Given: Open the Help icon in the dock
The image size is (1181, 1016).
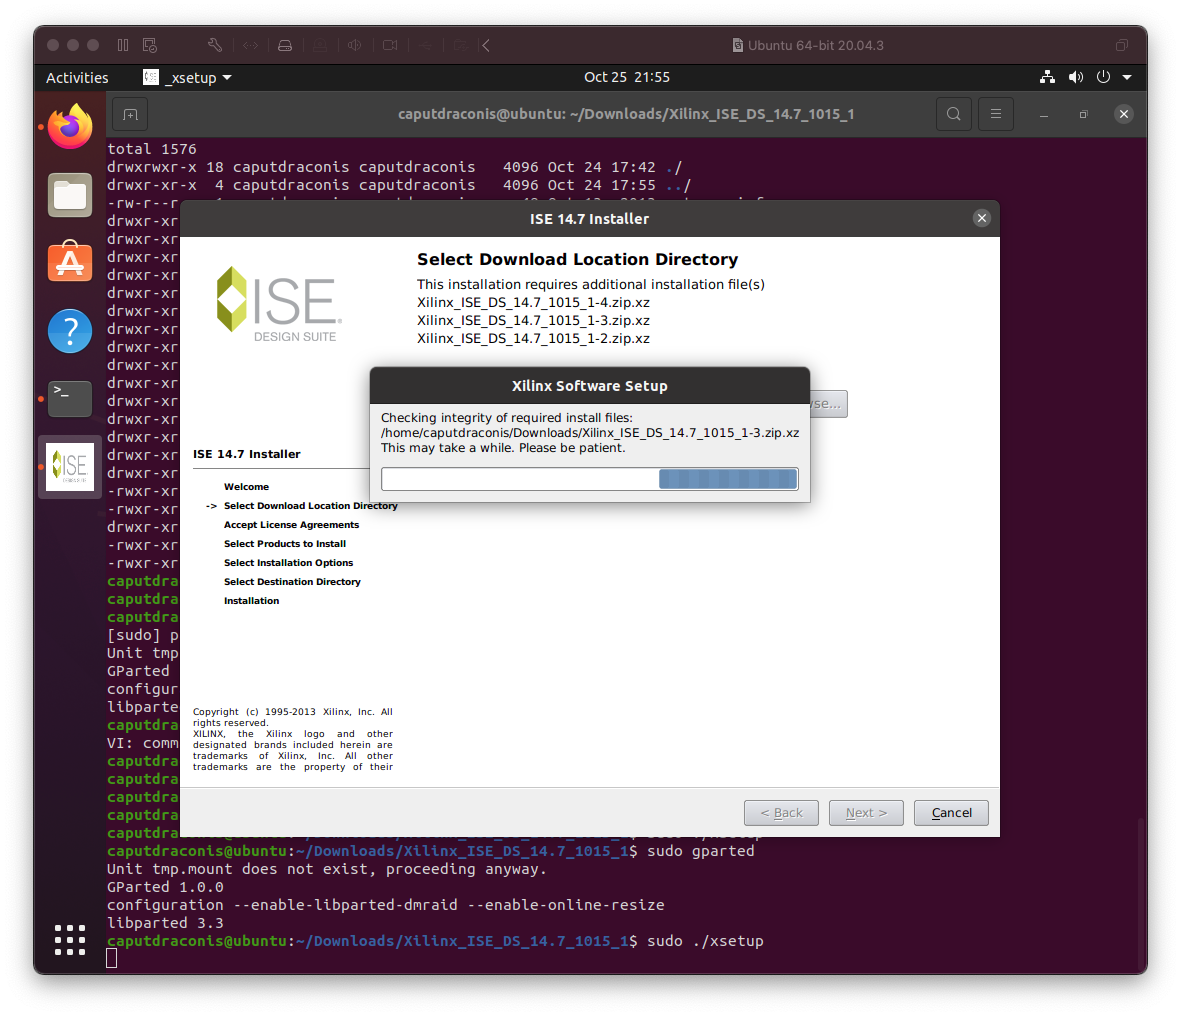Looking at the screenshot, I should click(70, 331).
